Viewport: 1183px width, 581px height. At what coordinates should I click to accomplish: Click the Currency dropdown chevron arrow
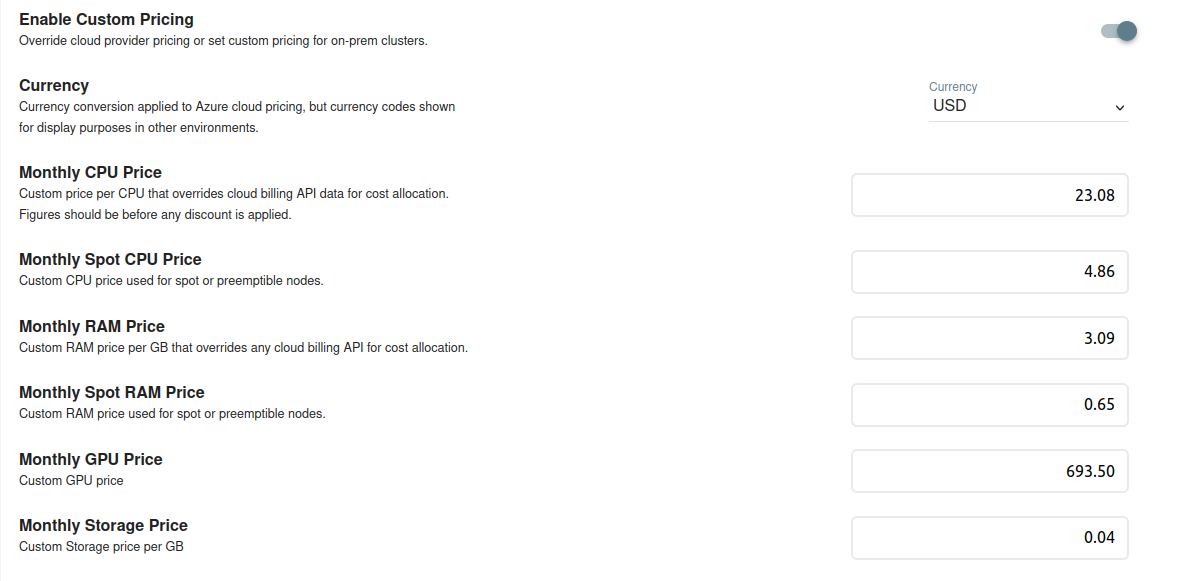click(x=1120, y=108)
